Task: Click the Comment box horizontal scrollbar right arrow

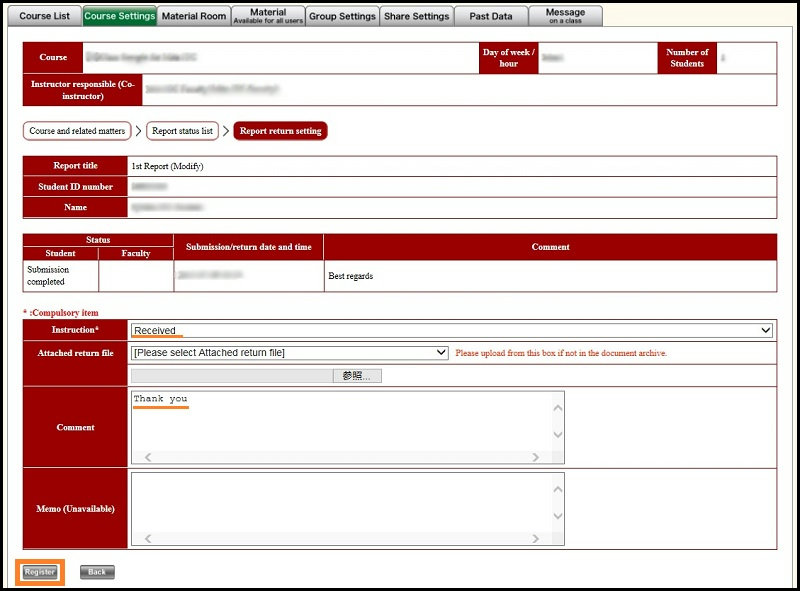Action: tap(536, 457)
